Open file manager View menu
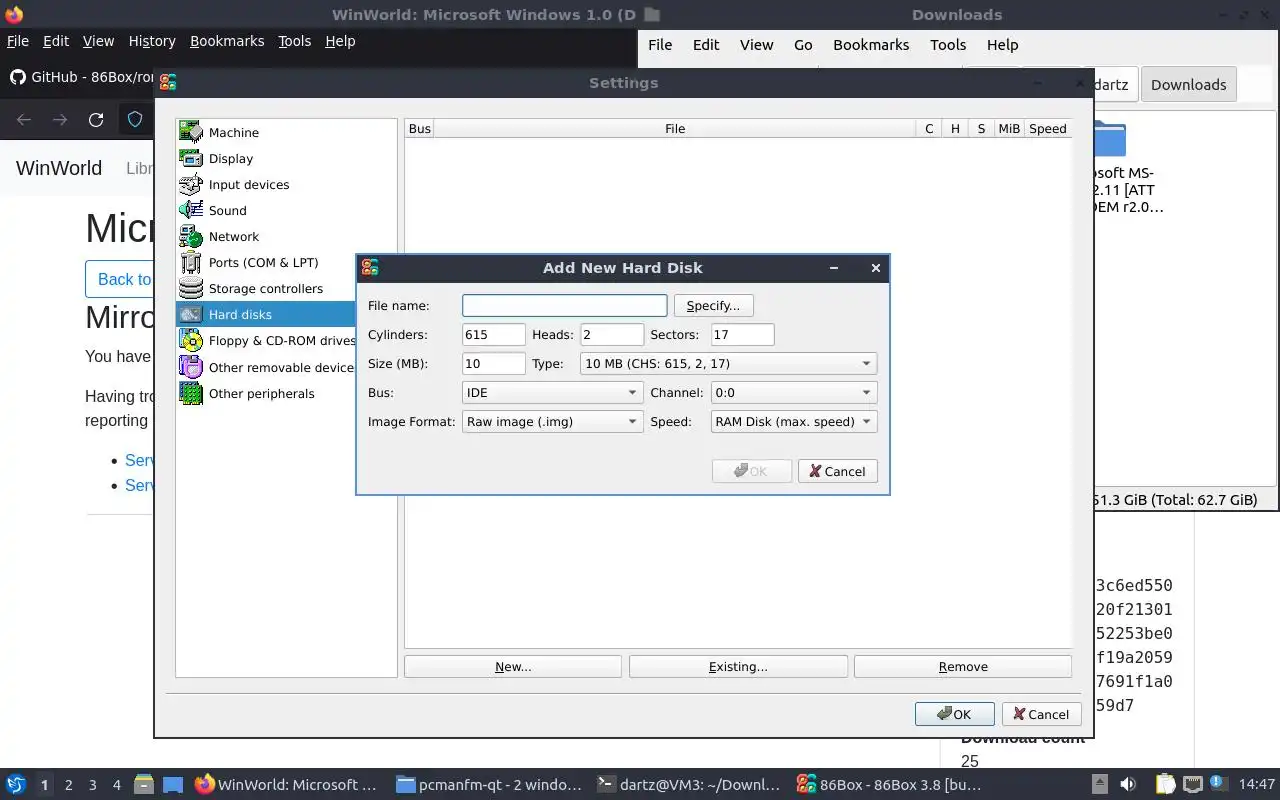This screenshot has width=1280, height=800. 756,45
